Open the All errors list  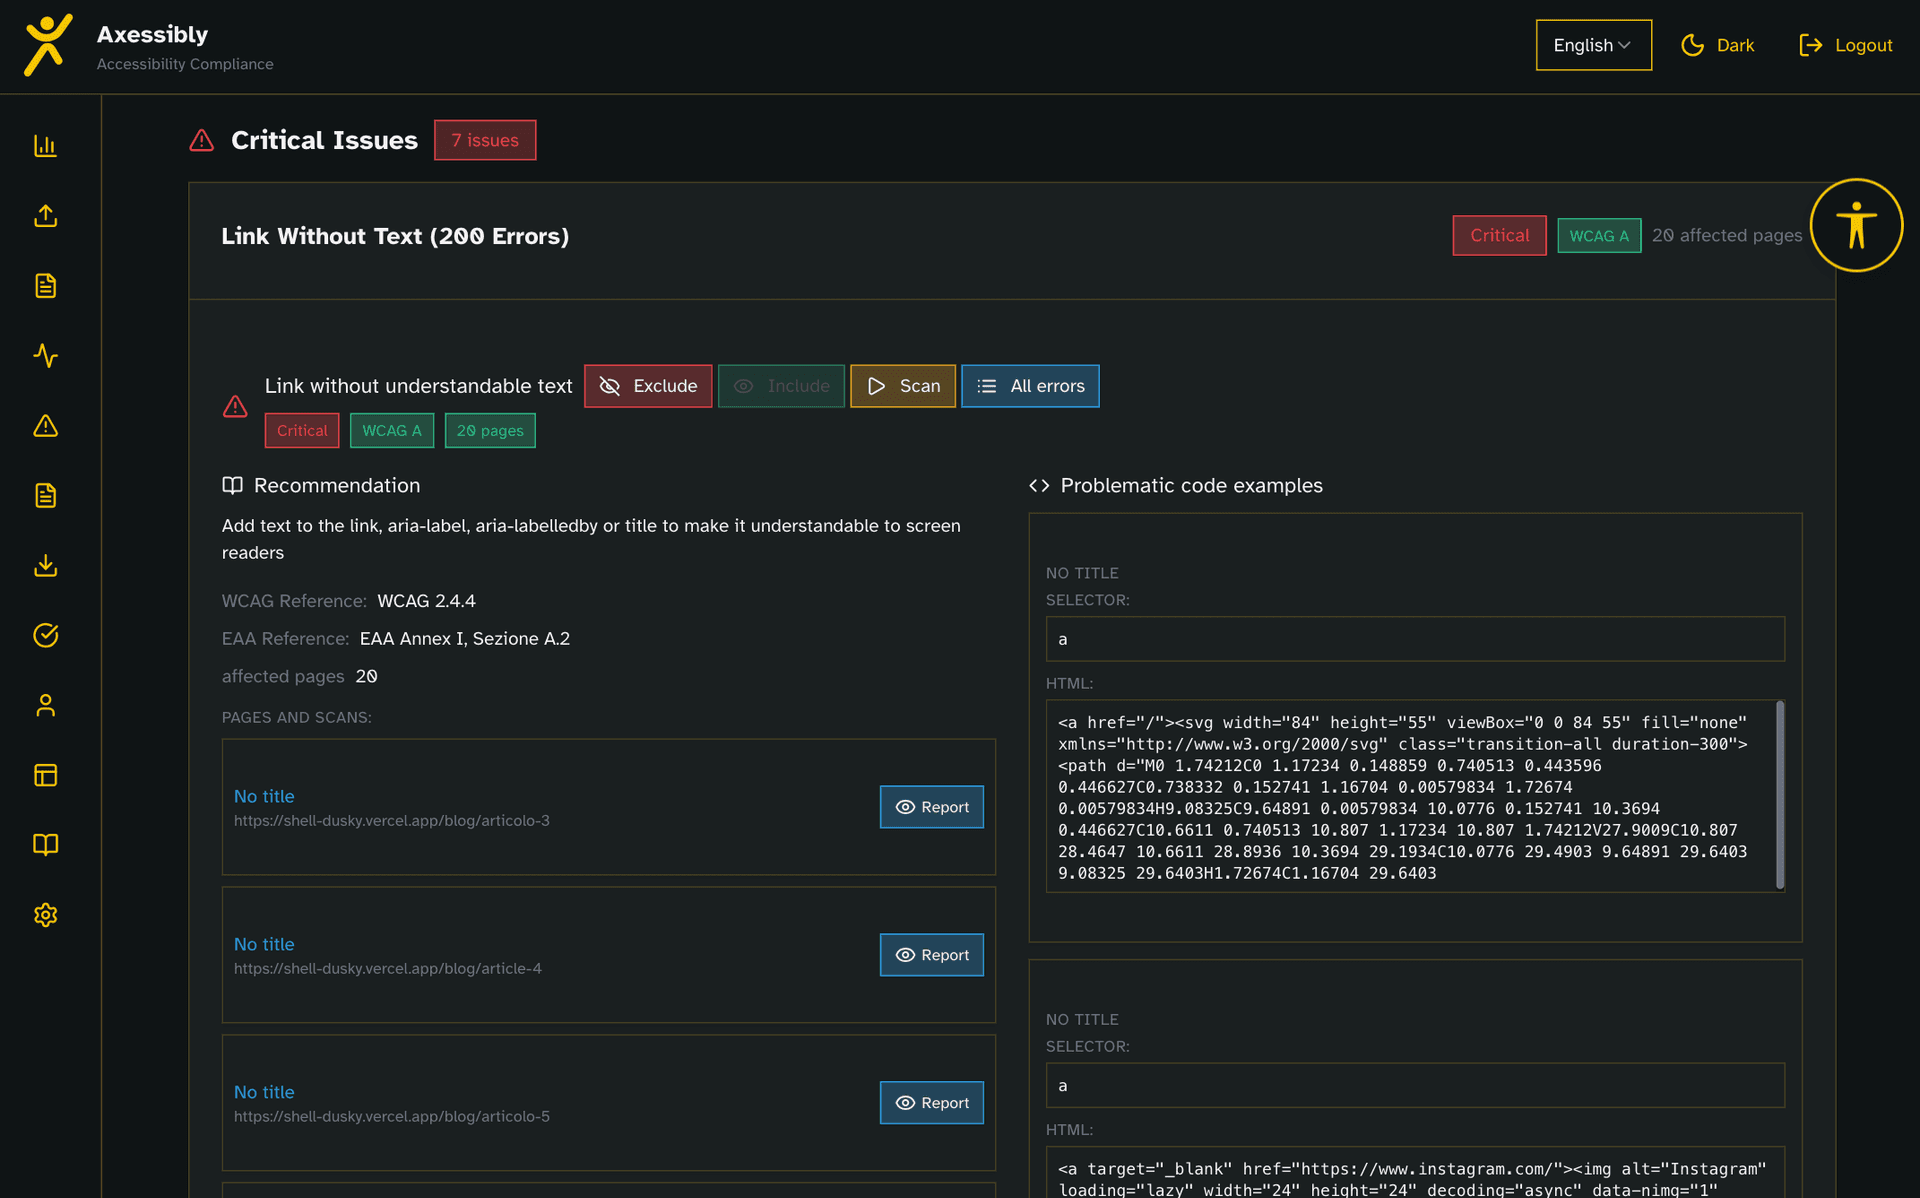coord(1030,386)
